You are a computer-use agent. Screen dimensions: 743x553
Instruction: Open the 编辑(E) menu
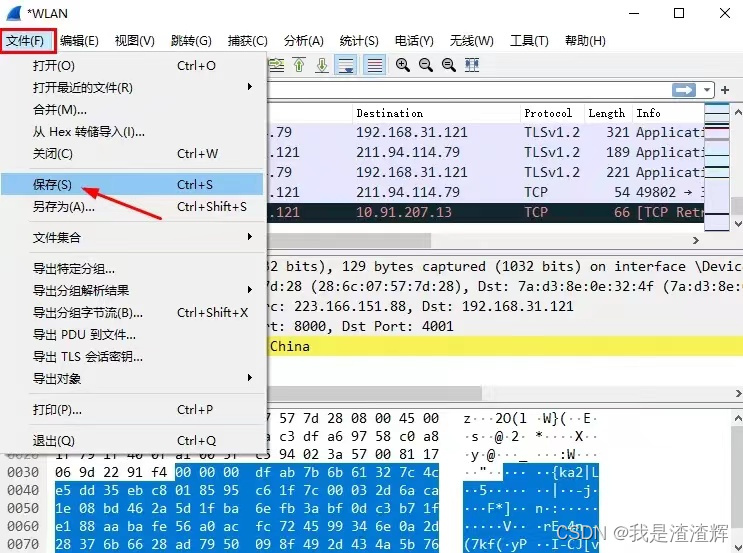79,41
